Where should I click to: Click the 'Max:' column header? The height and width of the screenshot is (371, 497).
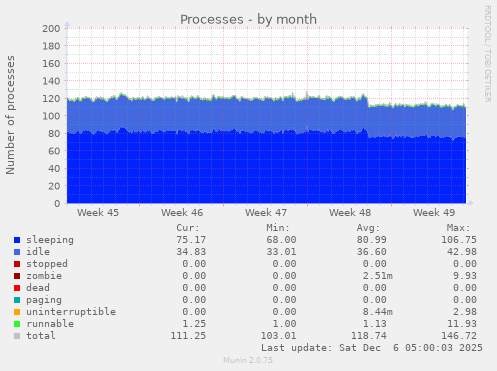click(x=459, y=228)
